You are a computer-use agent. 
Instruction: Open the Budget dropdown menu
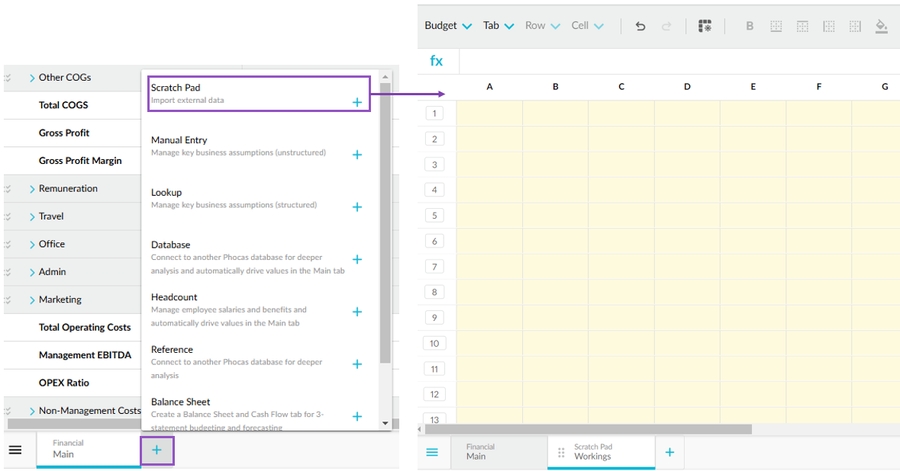tap(447, 26)
